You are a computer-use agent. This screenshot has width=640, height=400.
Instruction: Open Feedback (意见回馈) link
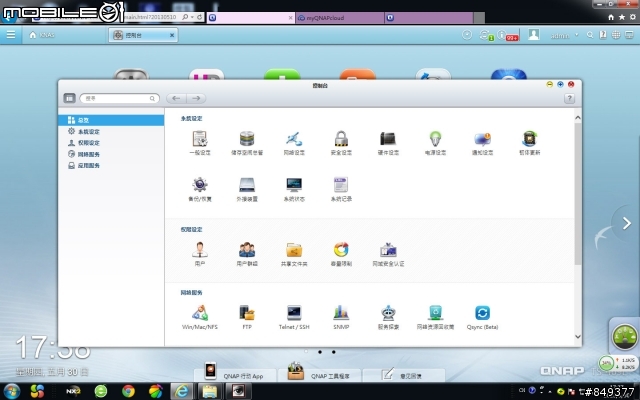pyautogui.click(x=403, y=373)
